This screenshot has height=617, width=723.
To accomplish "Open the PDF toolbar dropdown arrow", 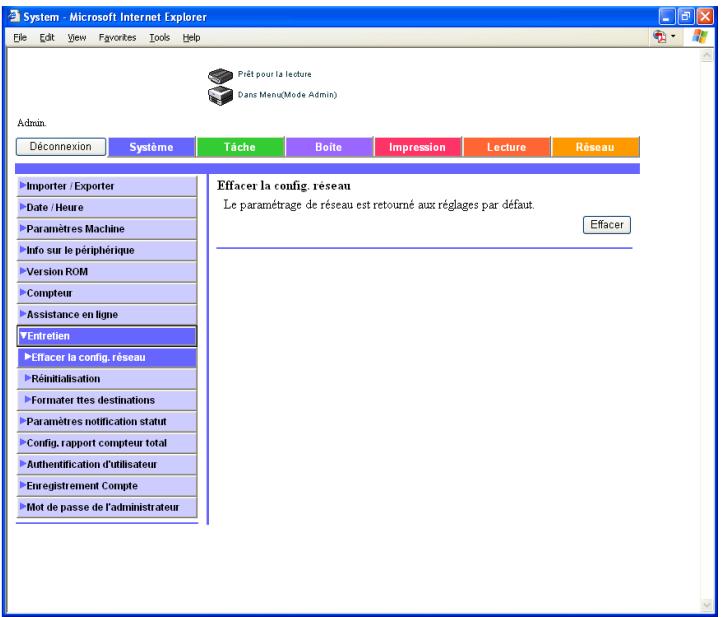I will click(673, 36).
